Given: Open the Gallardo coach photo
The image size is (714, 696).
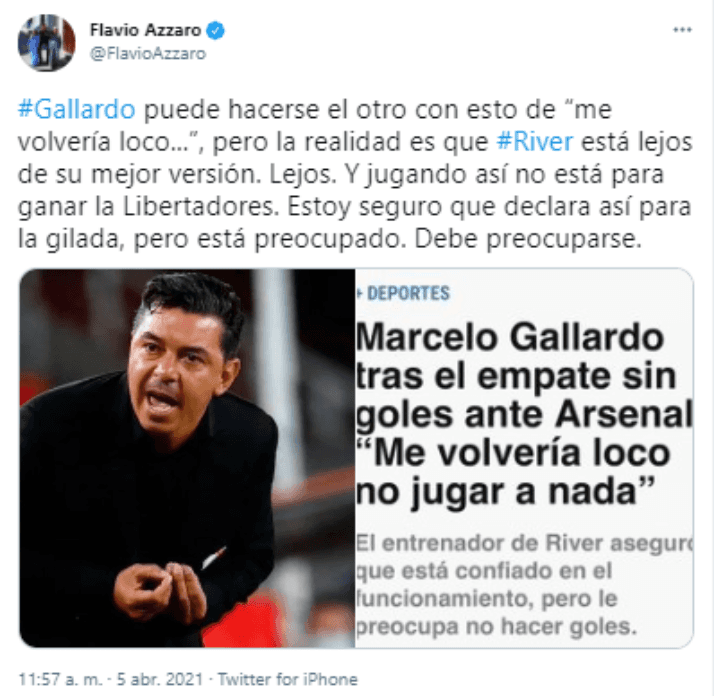Looking at the screenshot, I should 187,458.
